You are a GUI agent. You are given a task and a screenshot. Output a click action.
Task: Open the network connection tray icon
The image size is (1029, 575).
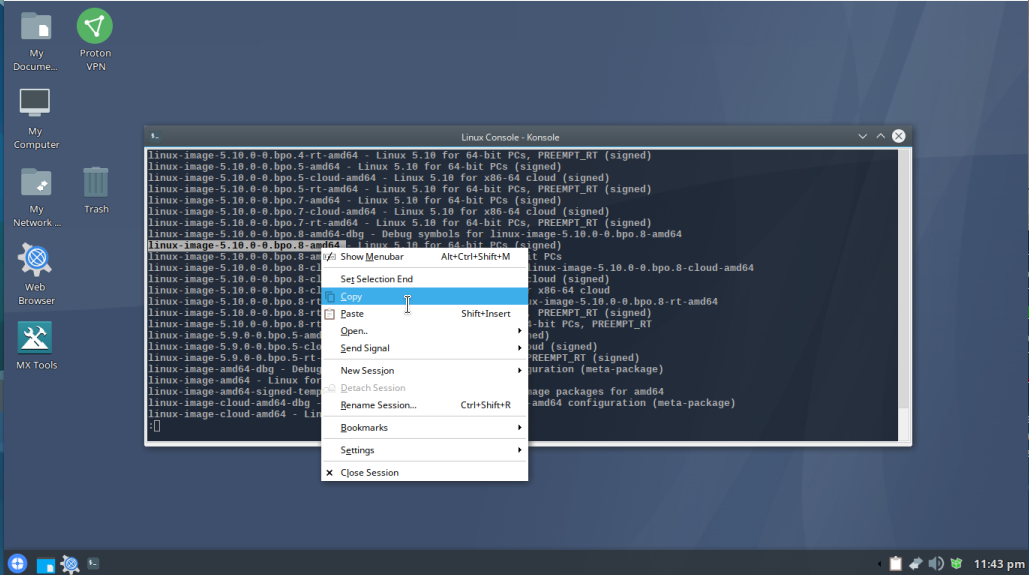click(x=915, y=563)
